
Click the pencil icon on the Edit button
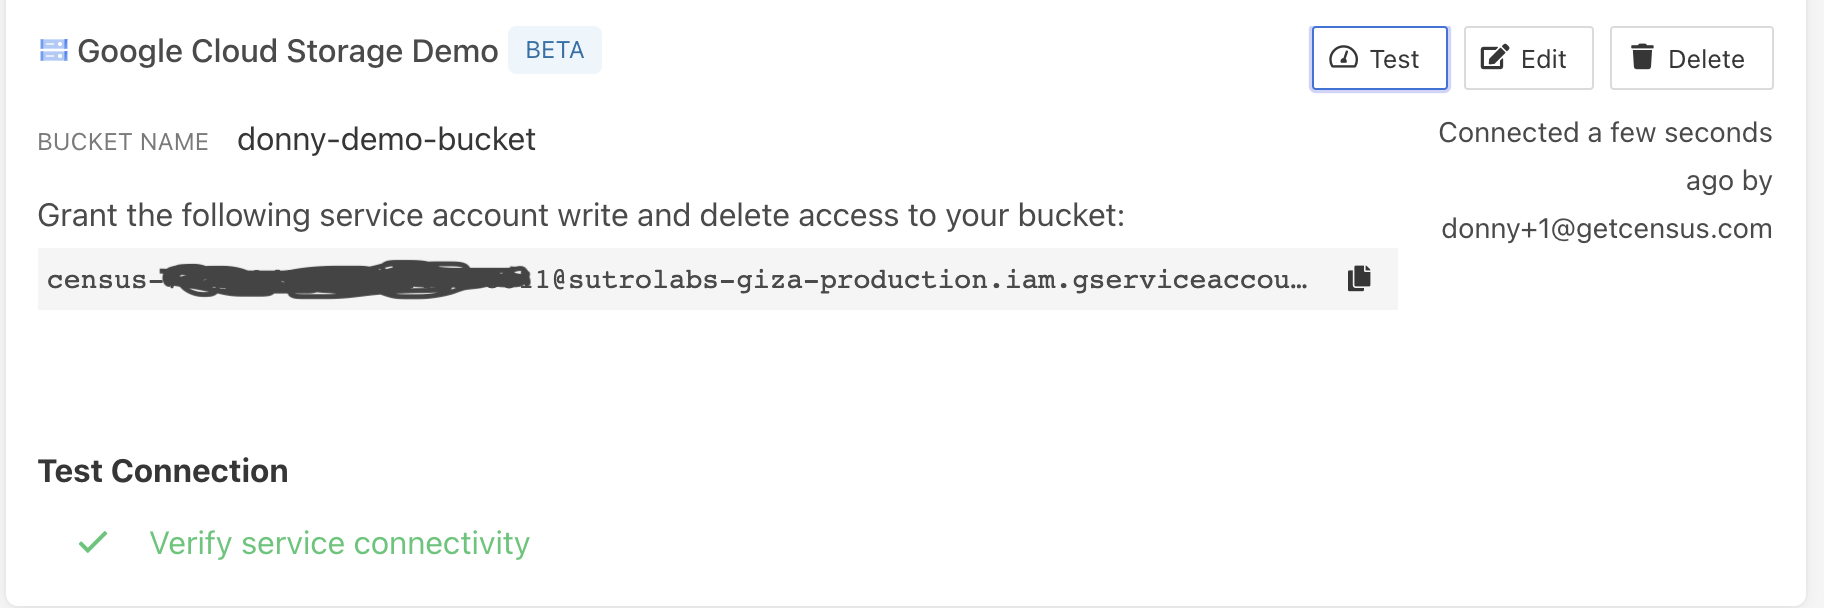pyautogui.click(x=1494, y=58)
